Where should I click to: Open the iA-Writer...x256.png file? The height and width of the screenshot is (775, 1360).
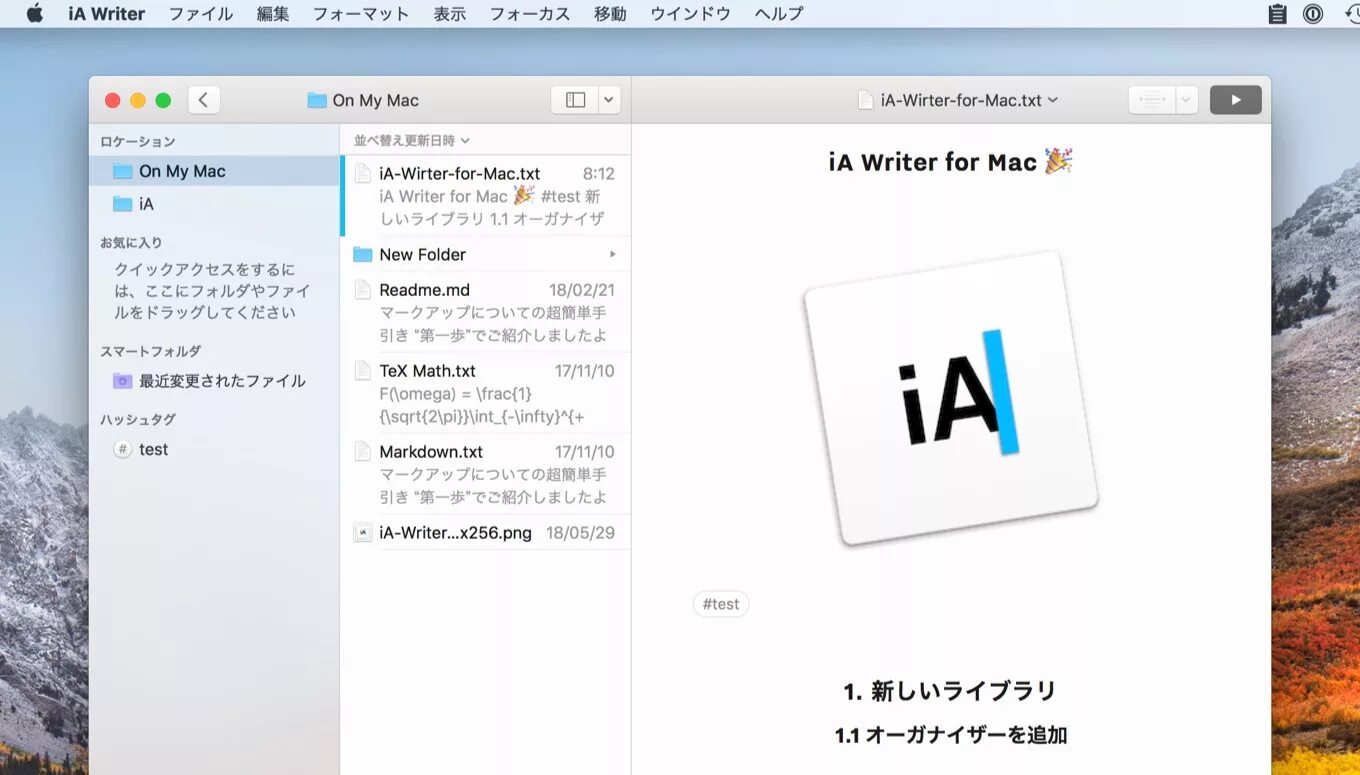pyautogui.click(x=486, y=532)
